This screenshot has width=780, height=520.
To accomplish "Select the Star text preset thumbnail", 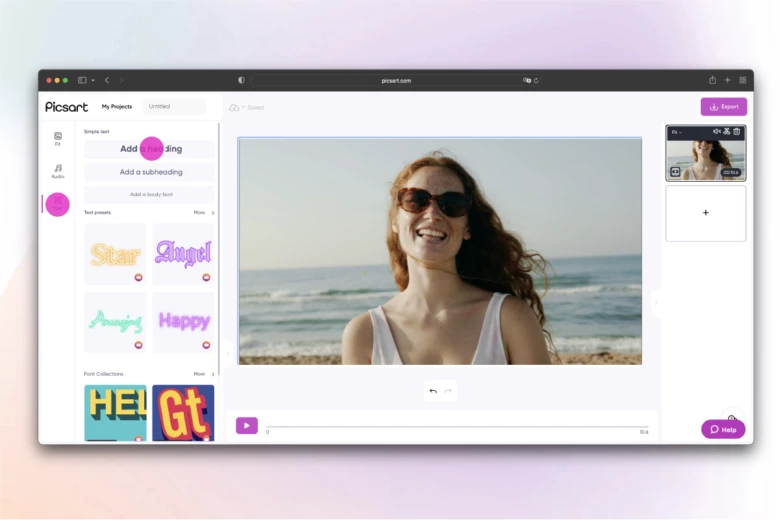I will 115,254.
